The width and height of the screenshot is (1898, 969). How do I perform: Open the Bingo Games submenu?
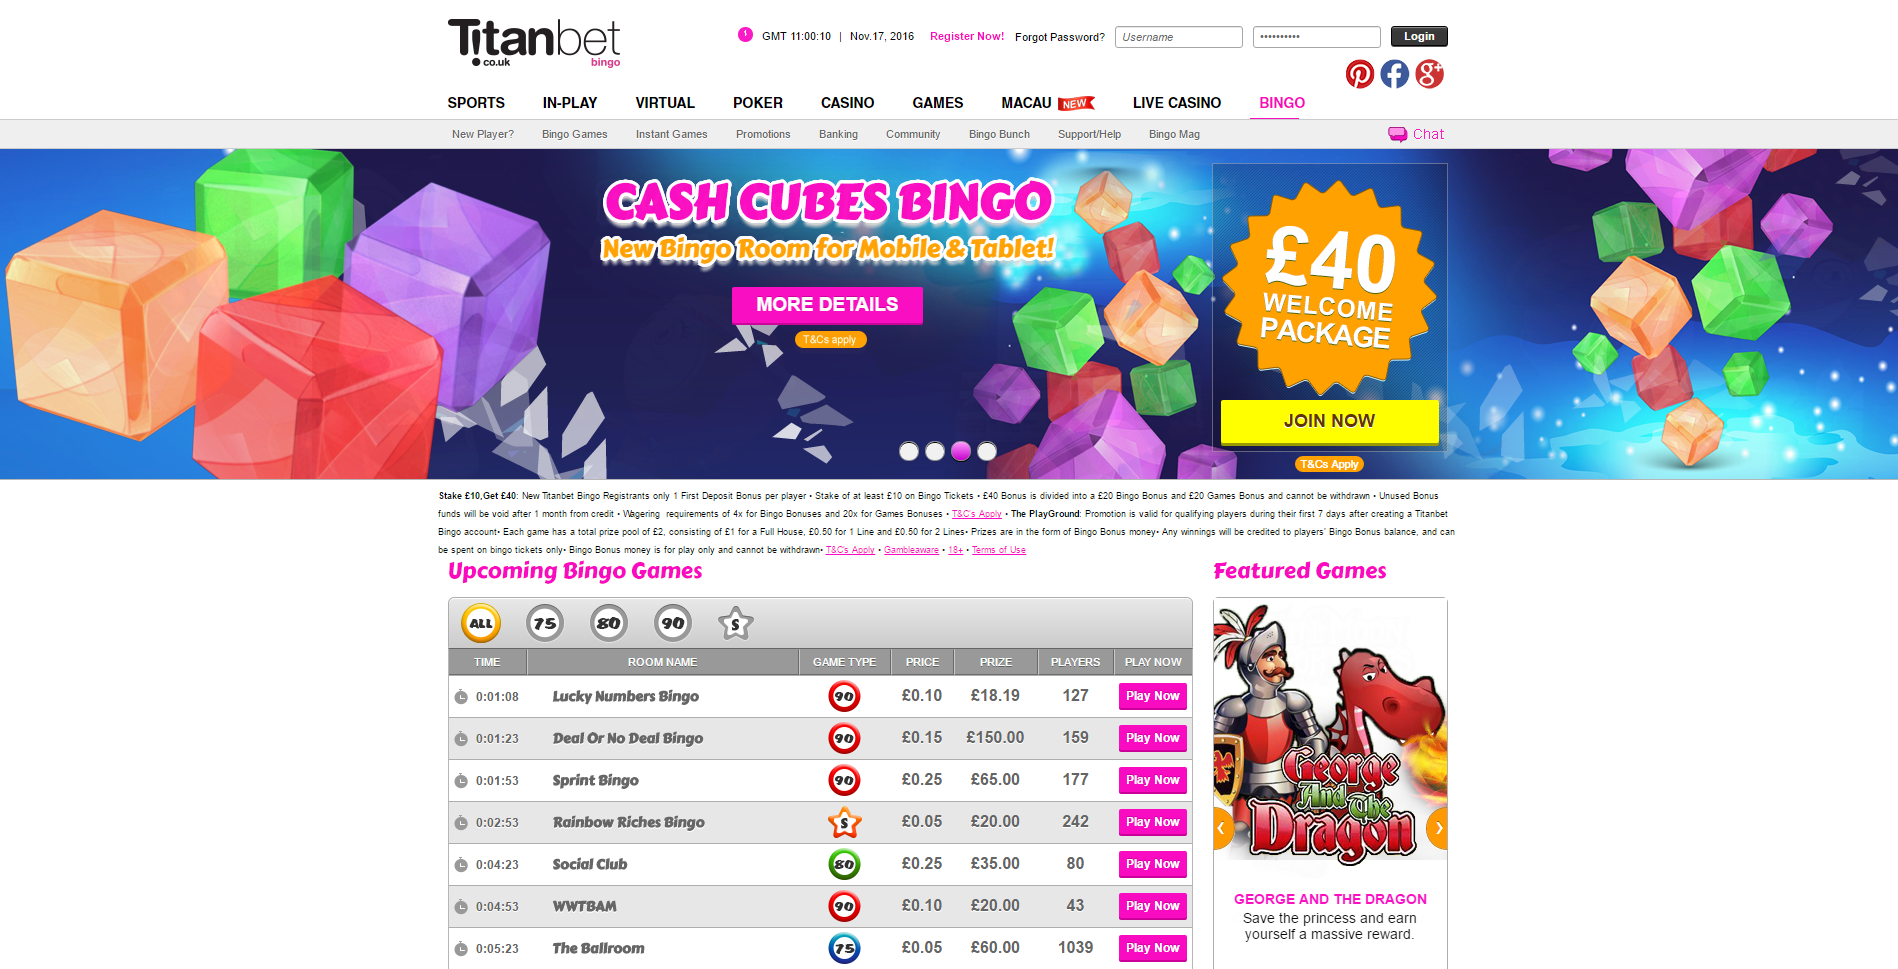point(575,134)
